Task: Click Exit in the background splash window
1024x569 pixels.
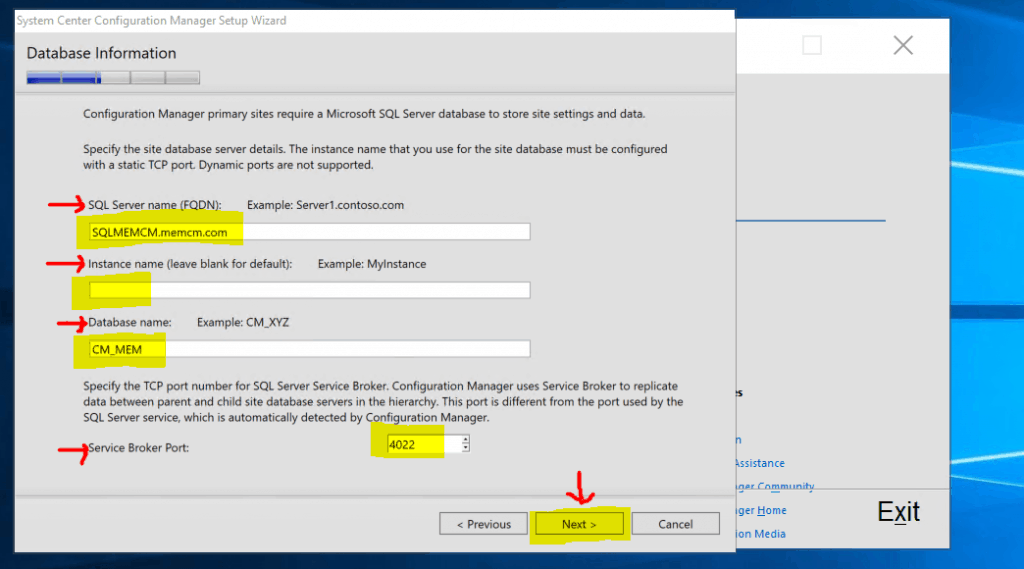Action: (x=898, y=512)
